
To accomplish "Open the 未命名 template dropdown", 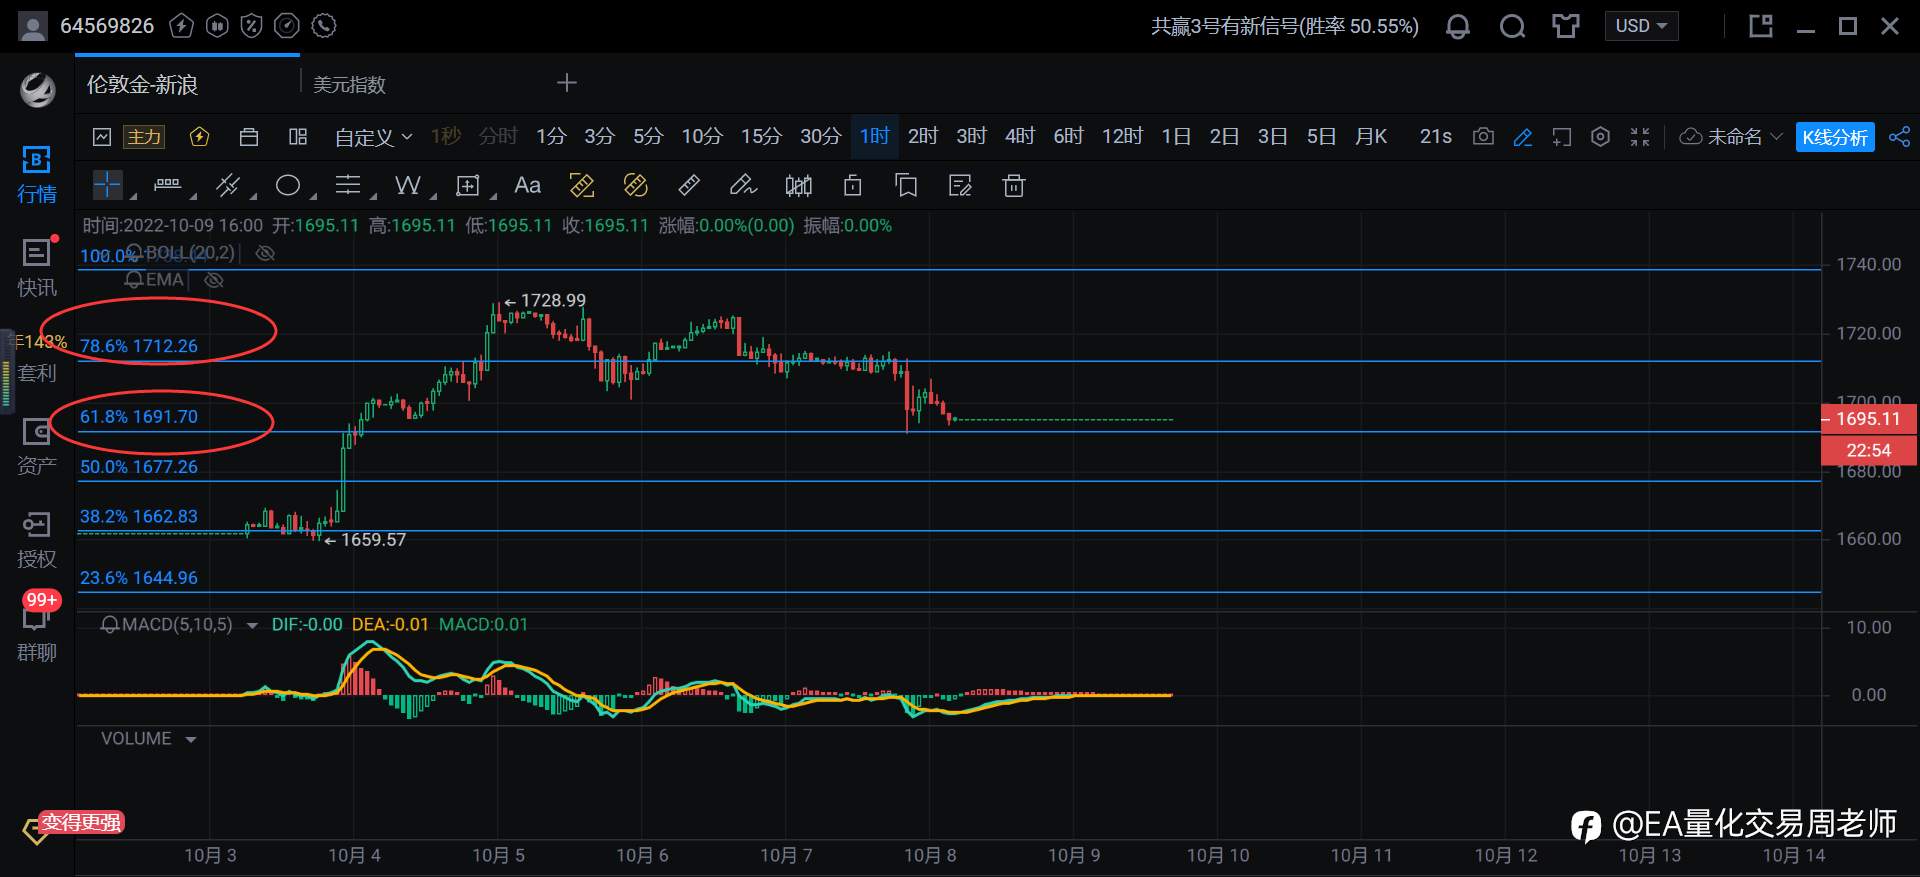I will (x=1731, y=136).
